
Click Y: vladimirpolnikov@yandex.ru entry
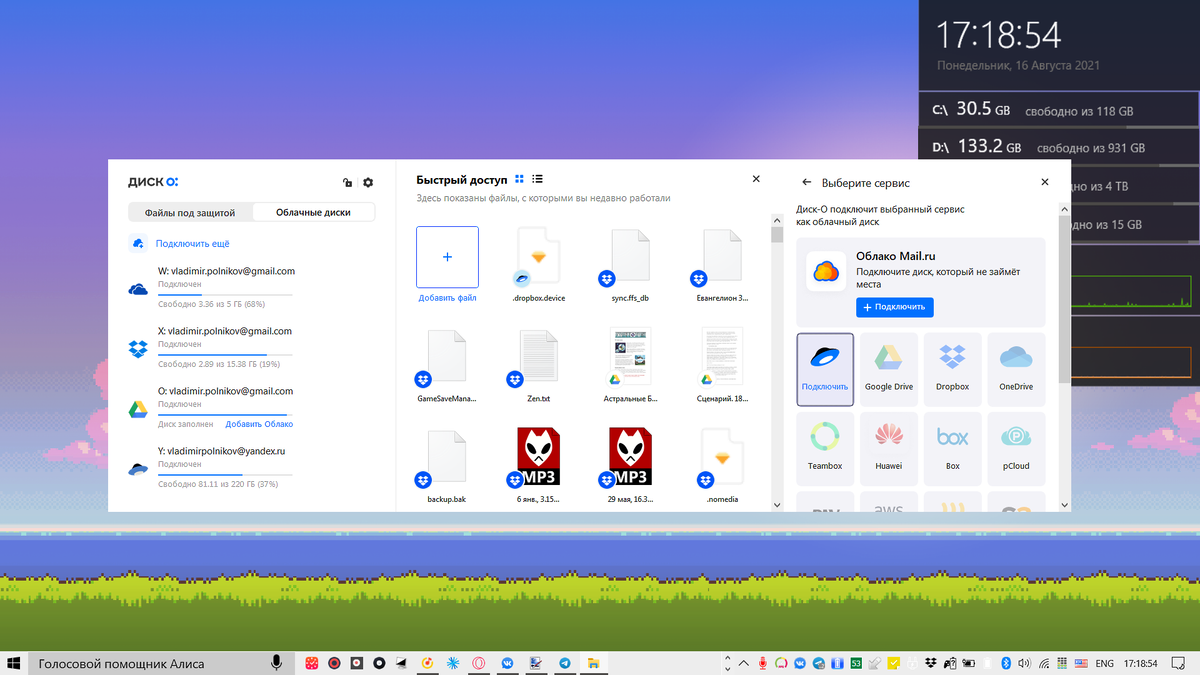[222, 451]
